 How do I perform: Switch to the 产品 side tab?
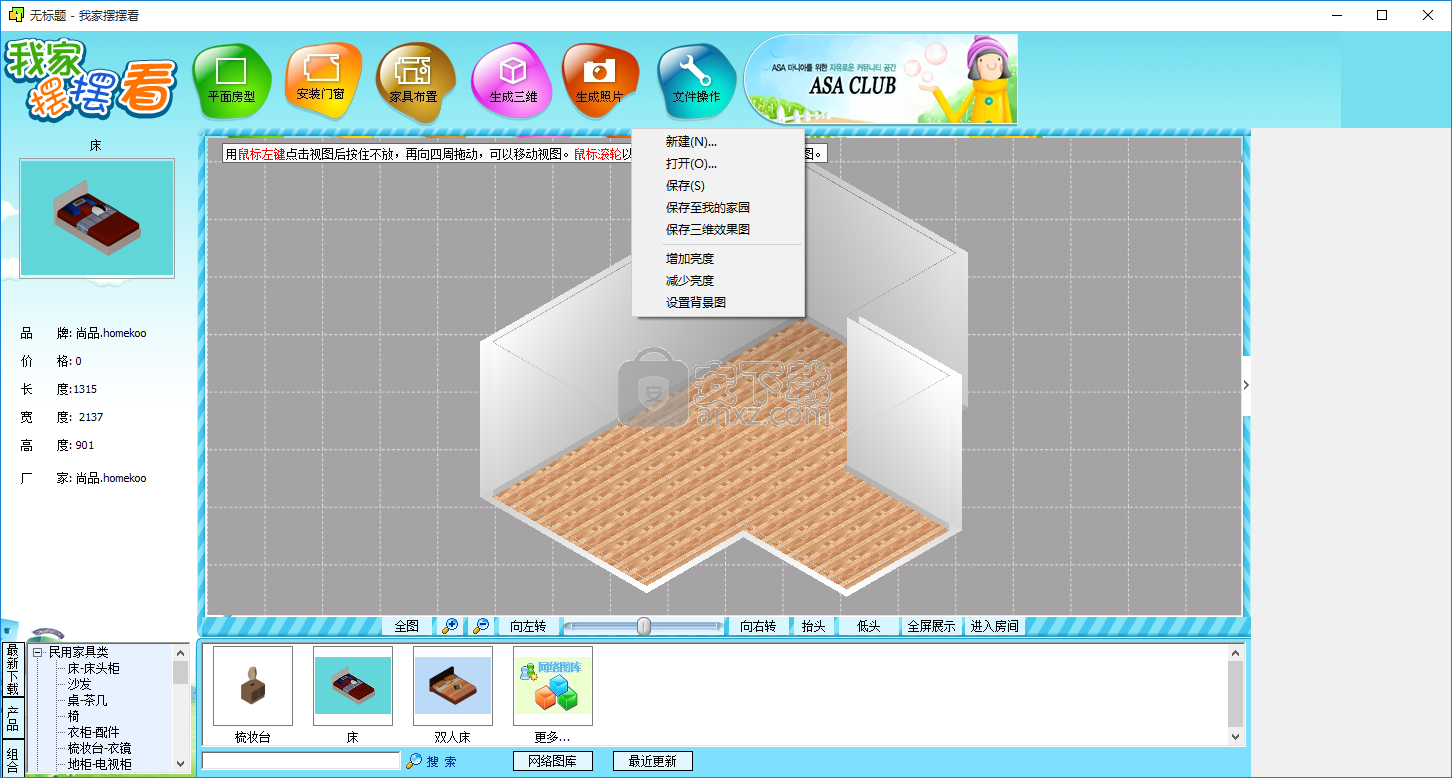tap(12, 718)
